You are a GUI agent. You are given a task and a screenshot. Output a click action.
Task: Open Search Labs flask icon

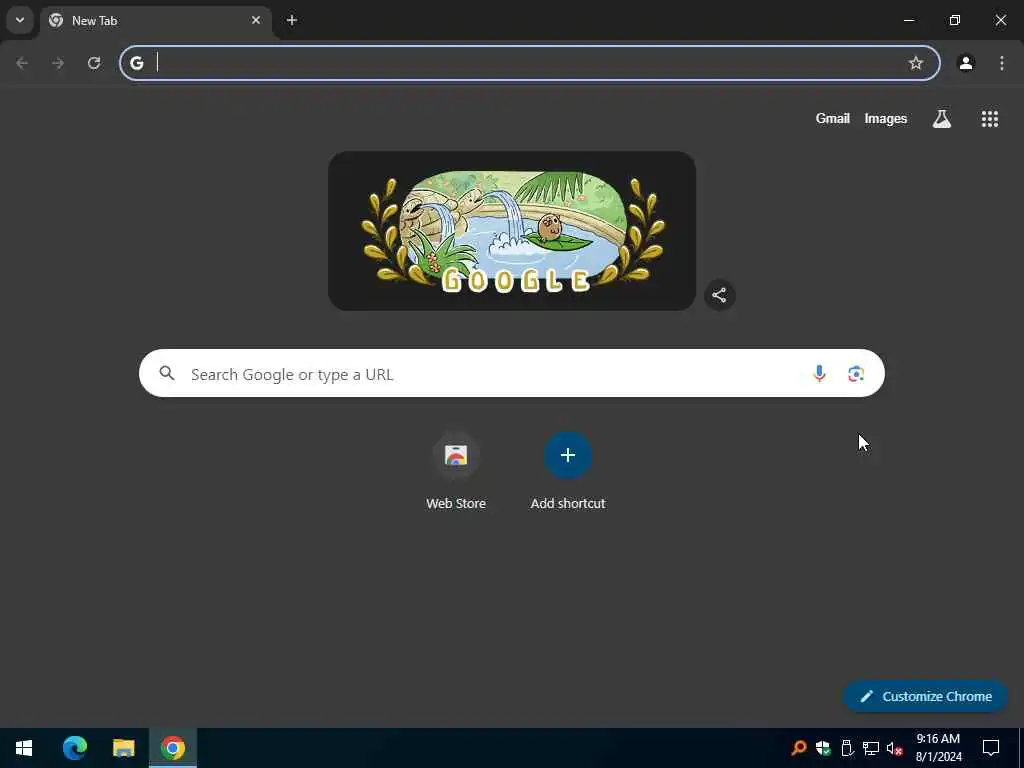[942, 118]
